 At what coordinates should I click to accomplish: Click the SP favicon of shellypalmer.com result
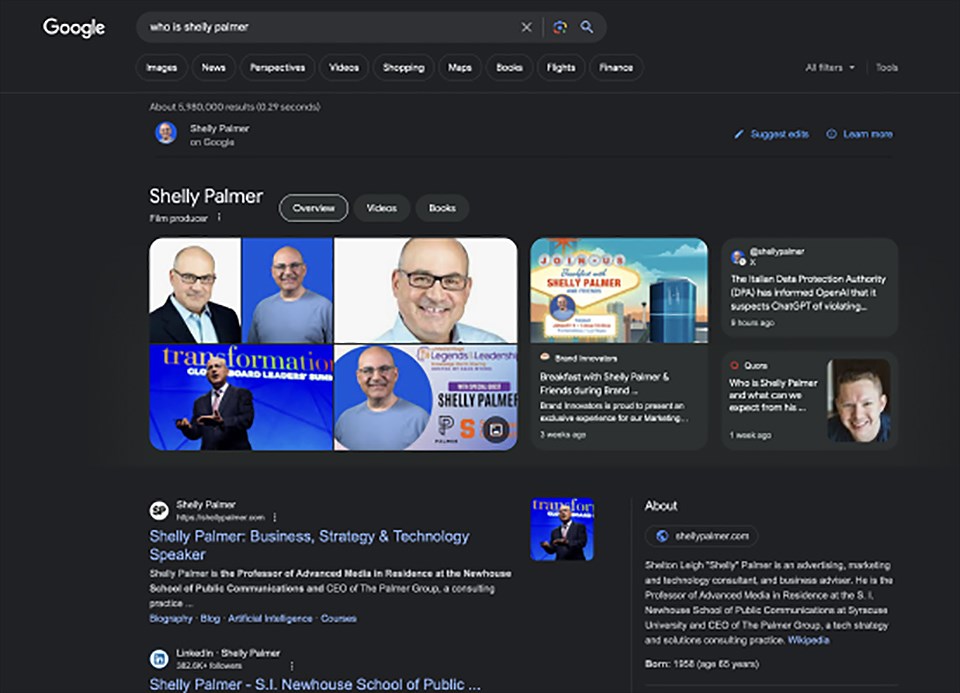click(159, 510)
